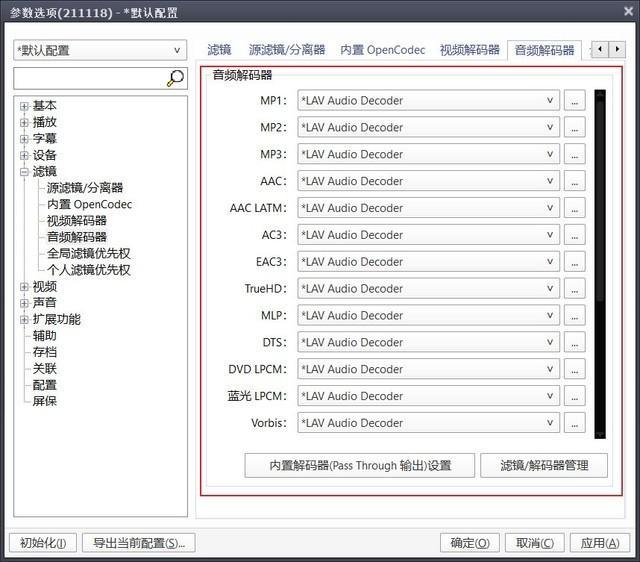This screenshot has height=562, width=640.
Task: Click 内置解码器(Pass Through 输出)设置 button
Action: pyautogui.click(x=360, y=465)
